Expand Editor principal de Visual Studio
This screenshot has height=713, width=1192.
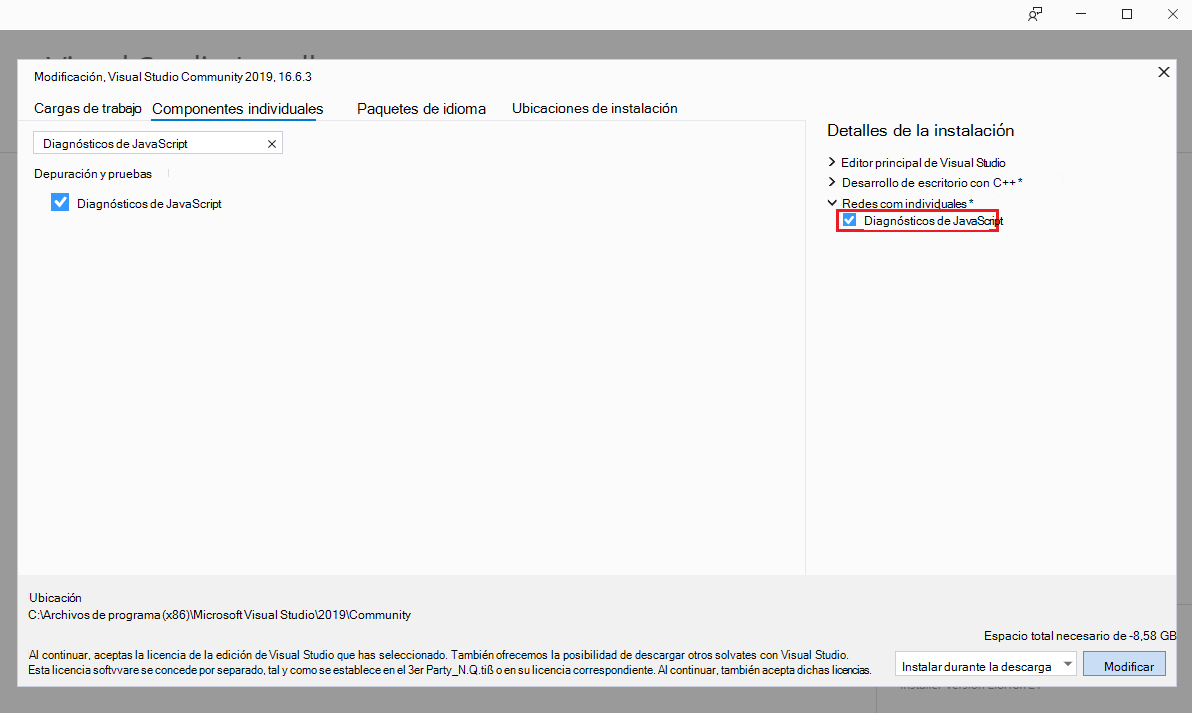click(x=832, y=162)
